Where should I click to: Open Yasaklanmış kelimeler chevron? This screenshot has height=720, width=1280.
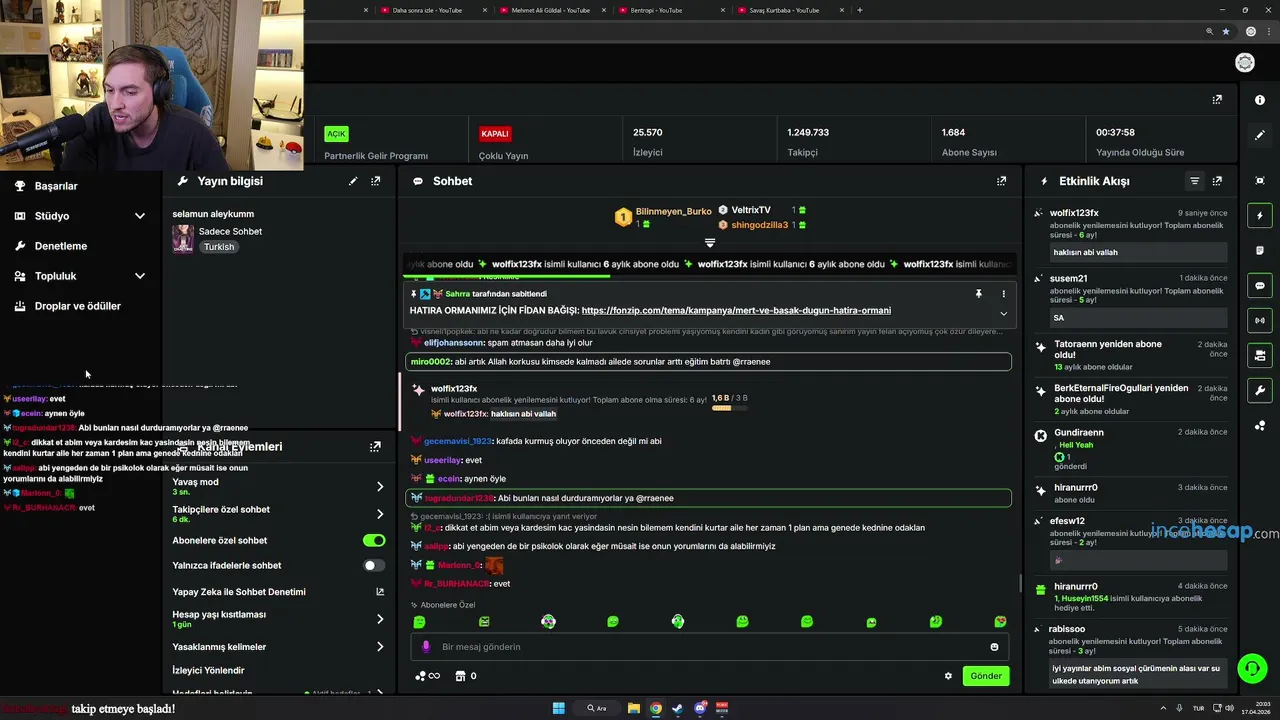click(380, 647)
